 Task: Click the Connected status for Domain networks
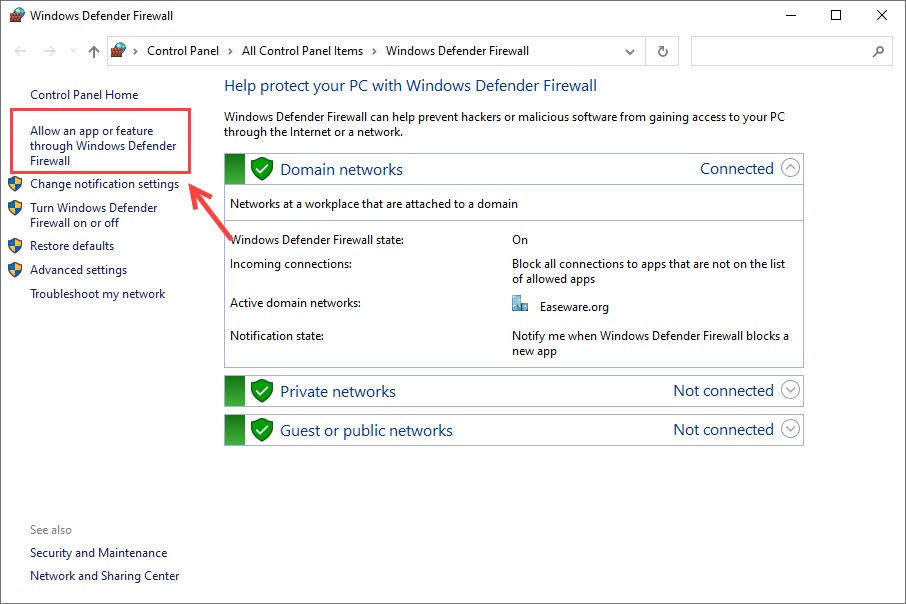(737, 168)
